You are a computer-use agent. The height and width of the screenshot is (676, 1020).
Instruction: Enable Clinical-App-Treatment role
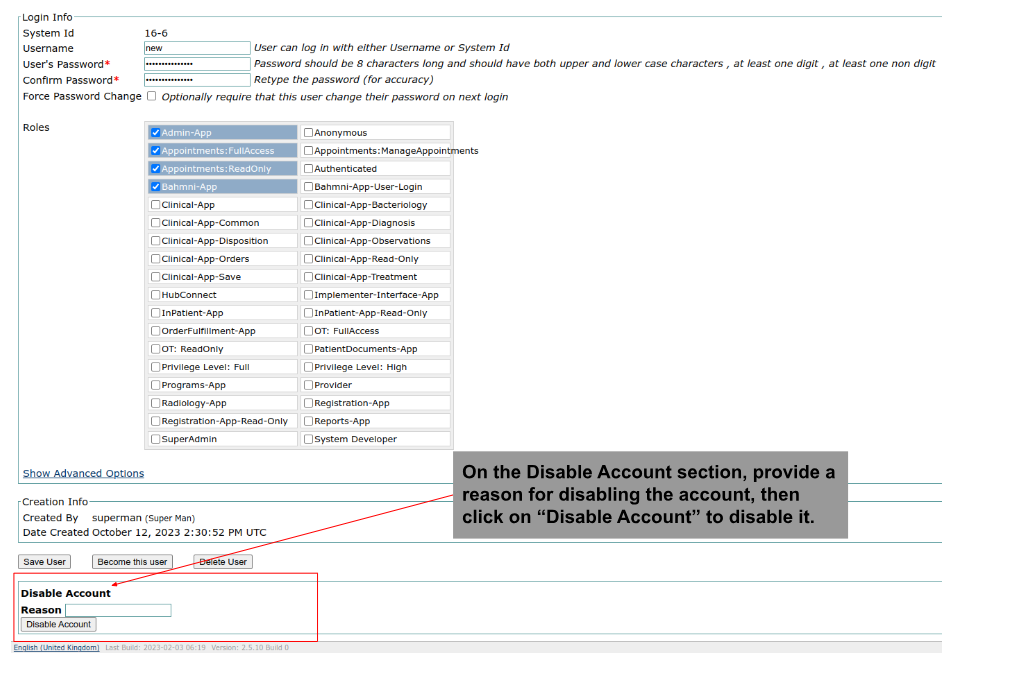(x=308, y=277)
